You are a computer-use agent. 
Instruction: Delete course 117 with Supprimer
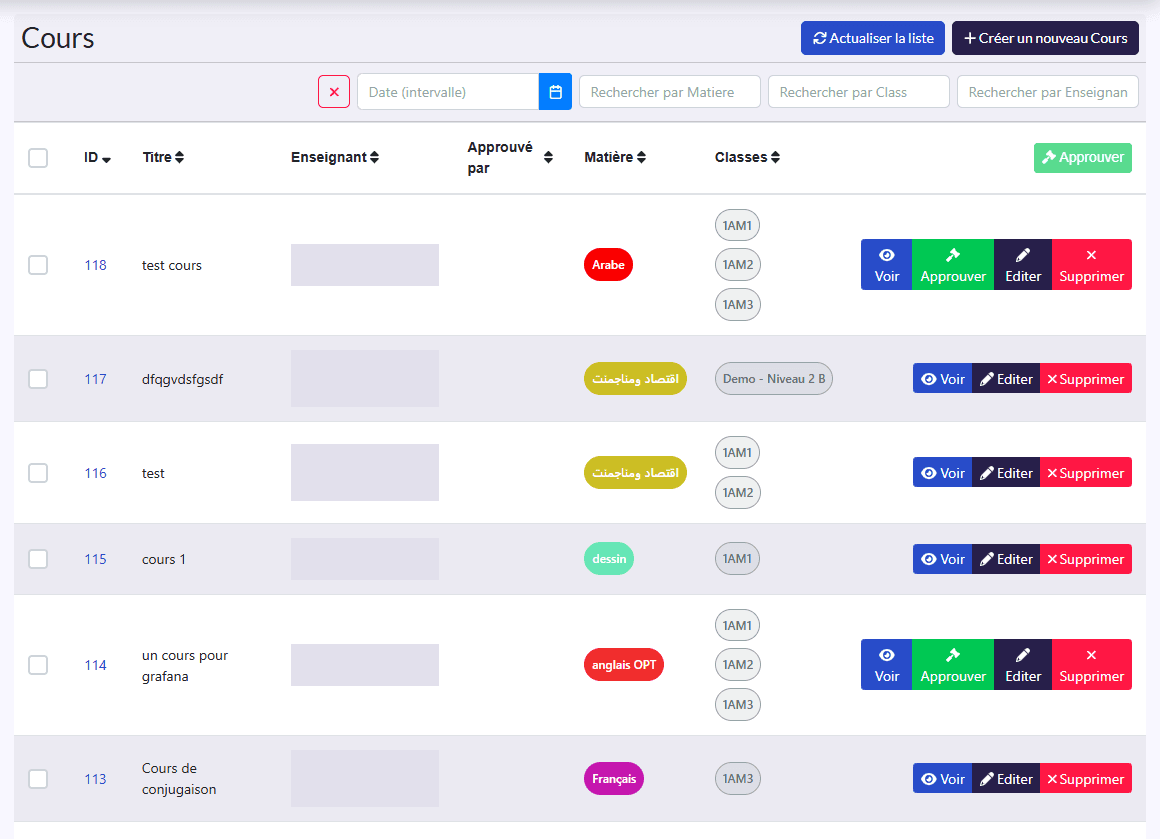tap(1086, 379)
